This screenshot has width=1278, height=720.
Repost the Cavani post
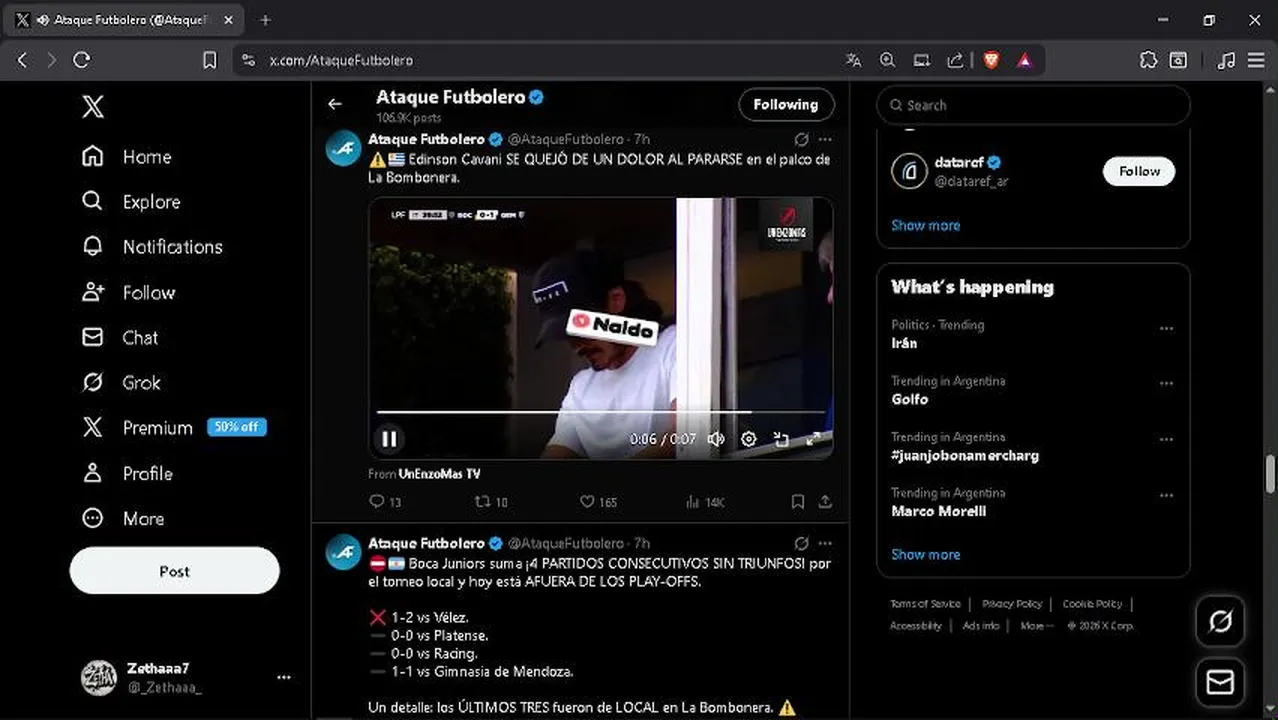tap(491, 502)
